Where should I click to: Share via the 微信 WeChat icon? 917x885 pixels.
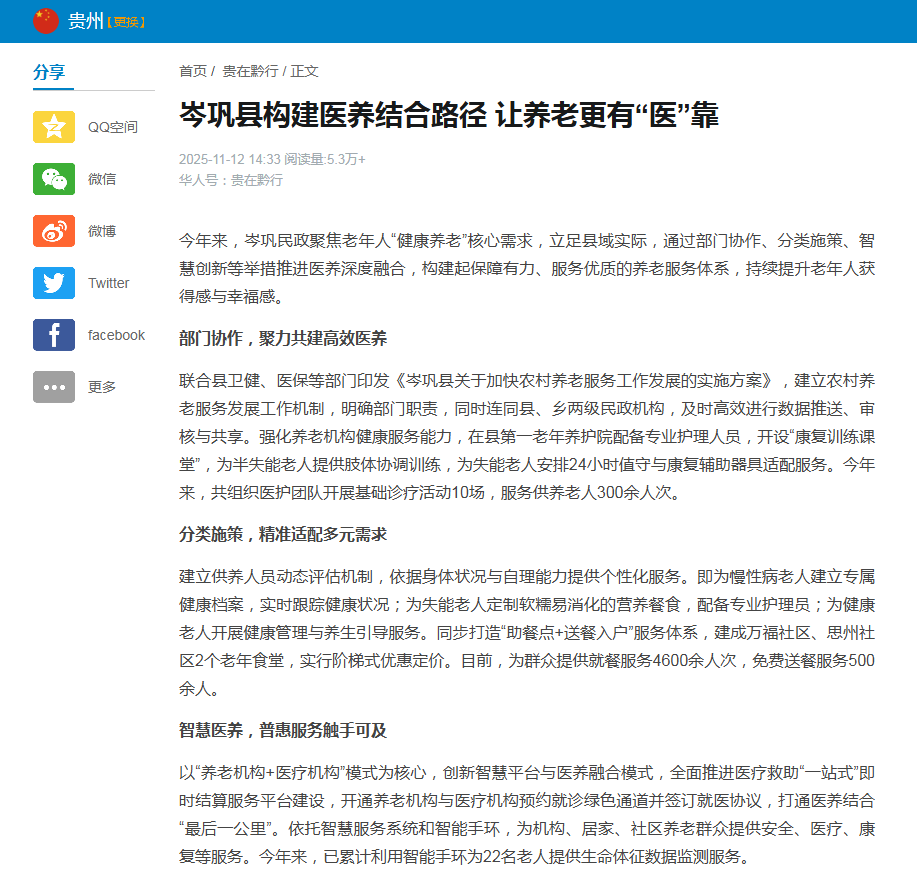54,178
